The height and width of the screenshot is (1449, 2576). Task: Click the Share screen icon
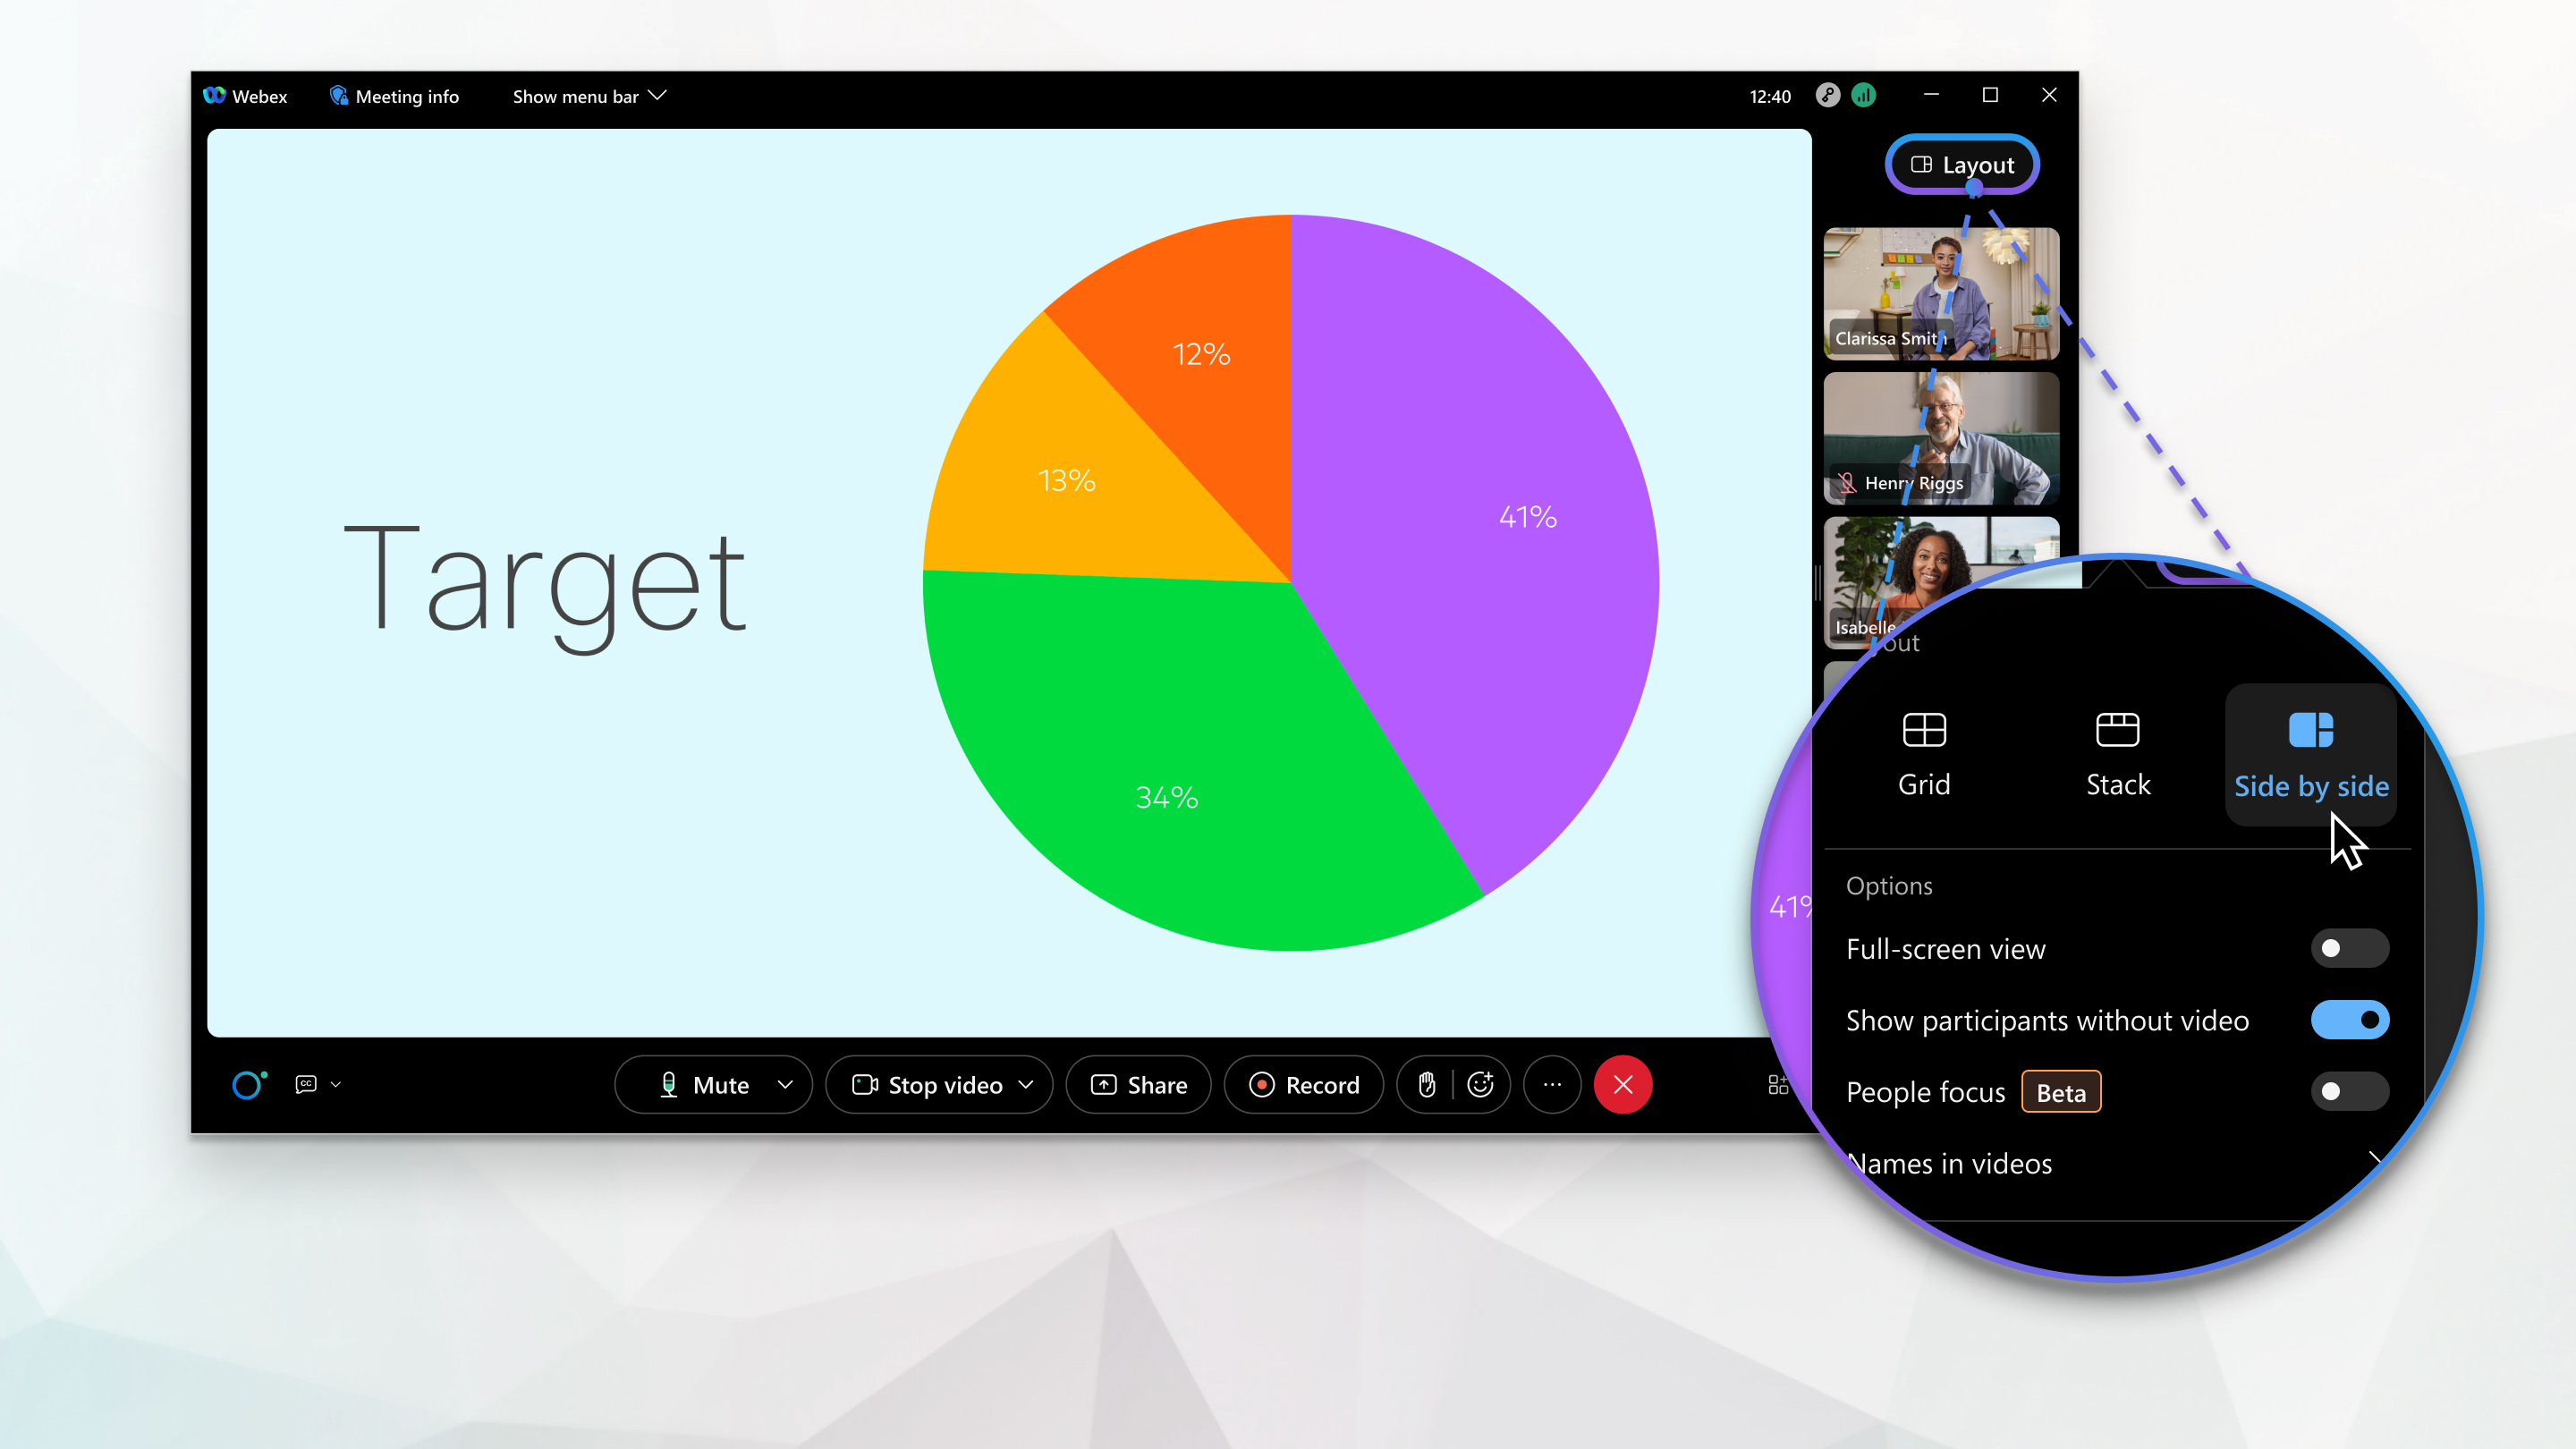(x=1141, y=1085)
